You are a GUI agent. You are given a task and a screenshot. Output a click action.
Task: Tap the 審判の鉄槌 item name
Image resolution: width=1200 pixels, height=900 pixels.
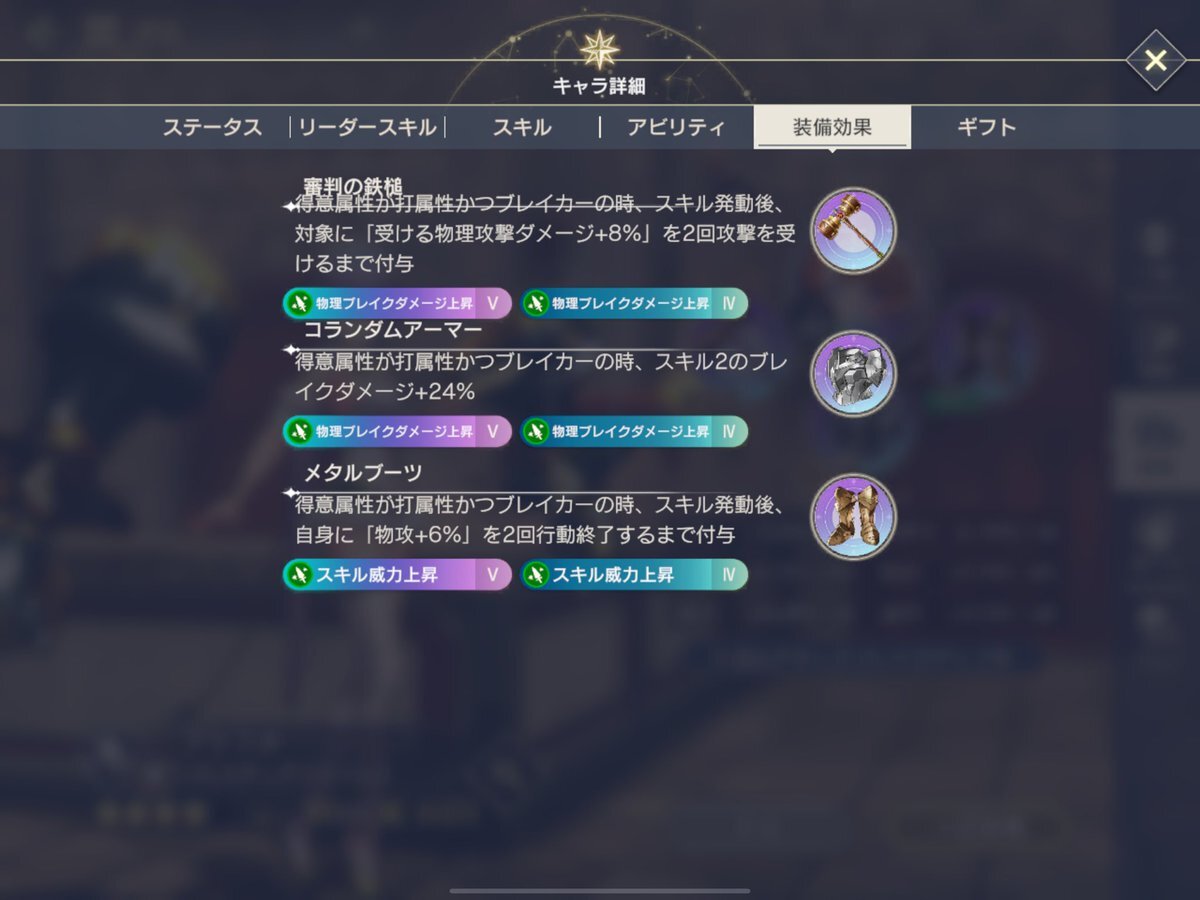353,186
